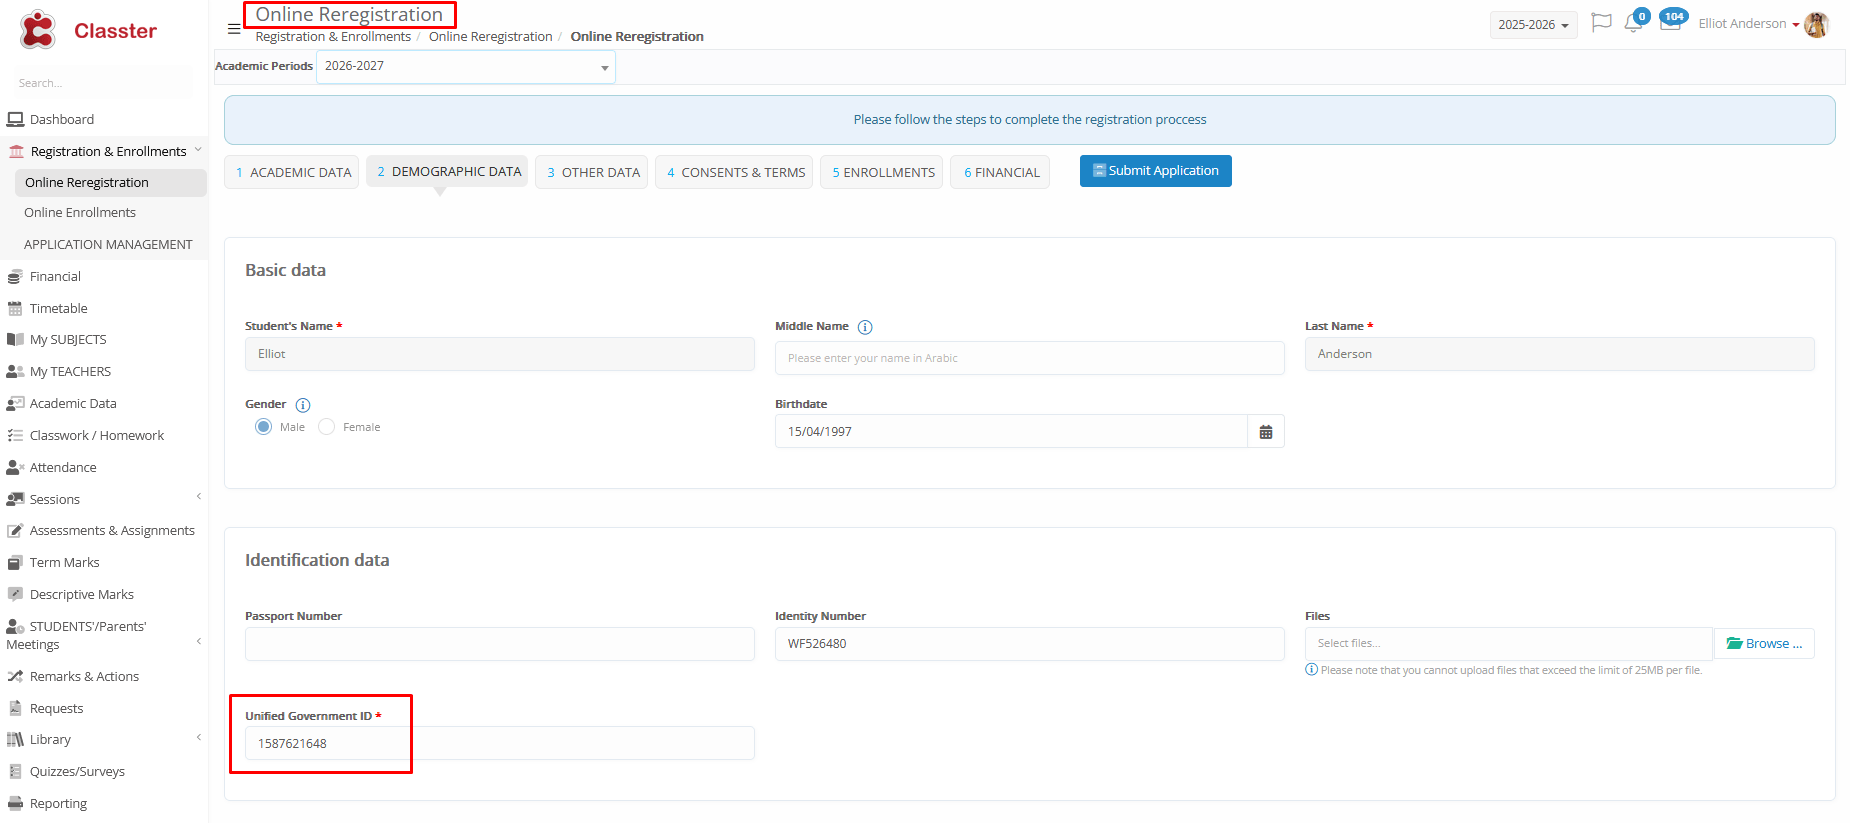Image resolution: width=1850 pixels, height=823 pixels.
Task: Open the birthdate calendar picker icon
Action: point(1266,432)
